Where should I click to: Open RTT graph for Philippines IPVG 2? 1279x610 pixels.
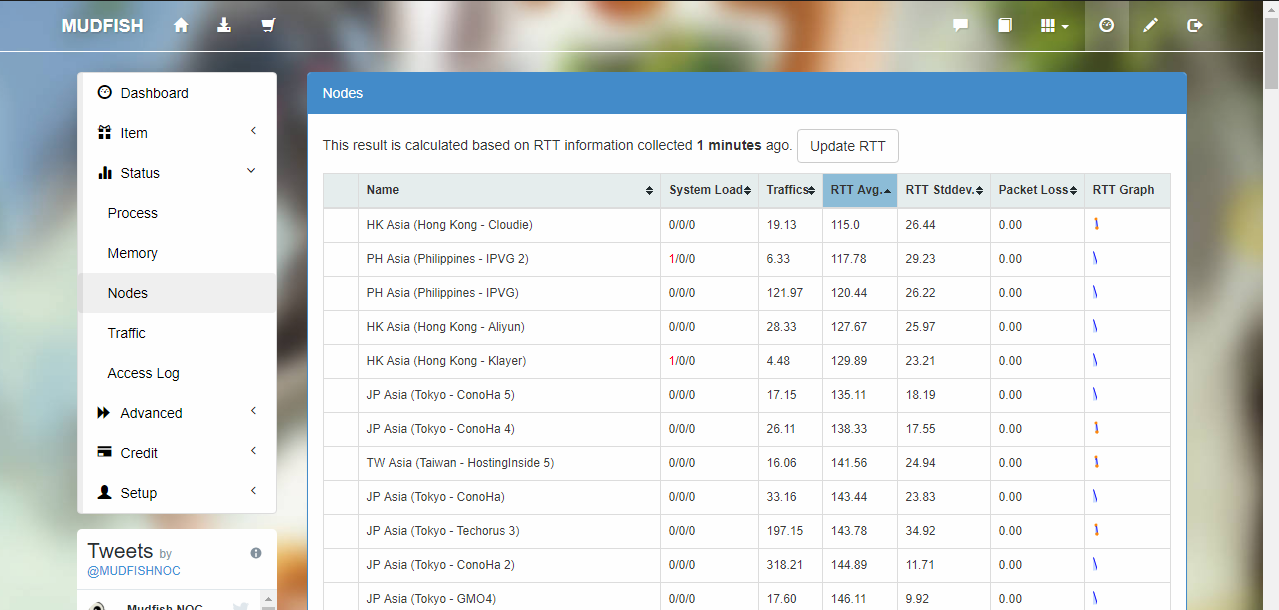coord(1096,258)
